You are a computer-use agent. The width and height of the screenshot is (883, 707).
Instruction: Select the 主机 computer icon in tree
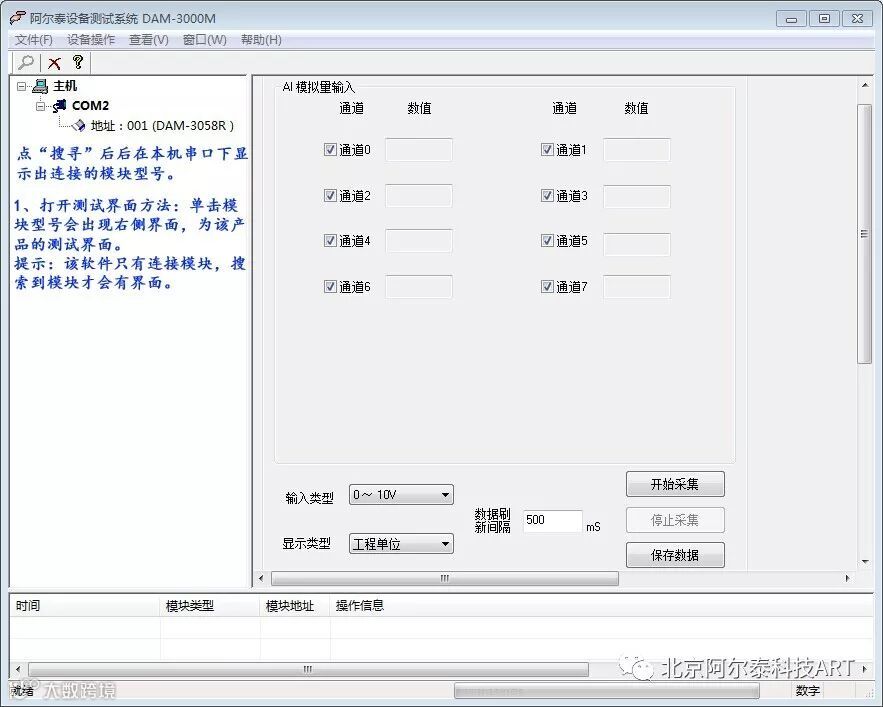point(40,86)
